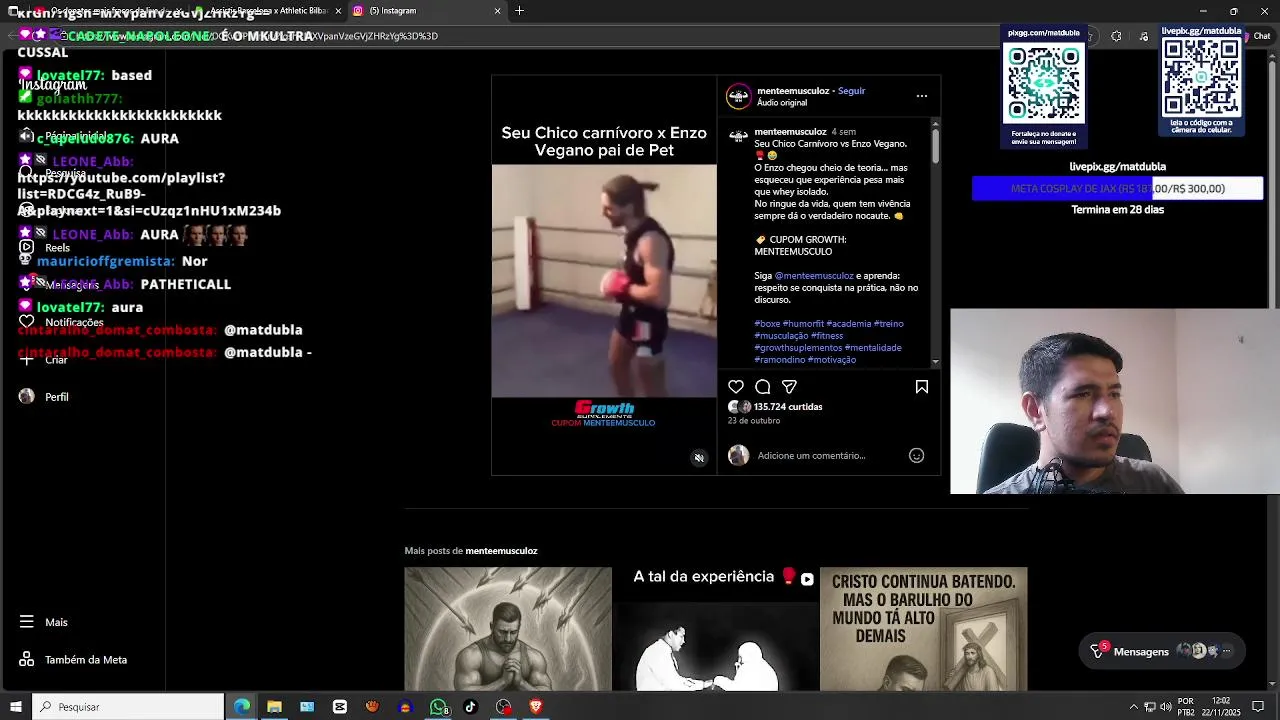
Task: Open WhatsApp from the taskbar
Action: (438, 707)
